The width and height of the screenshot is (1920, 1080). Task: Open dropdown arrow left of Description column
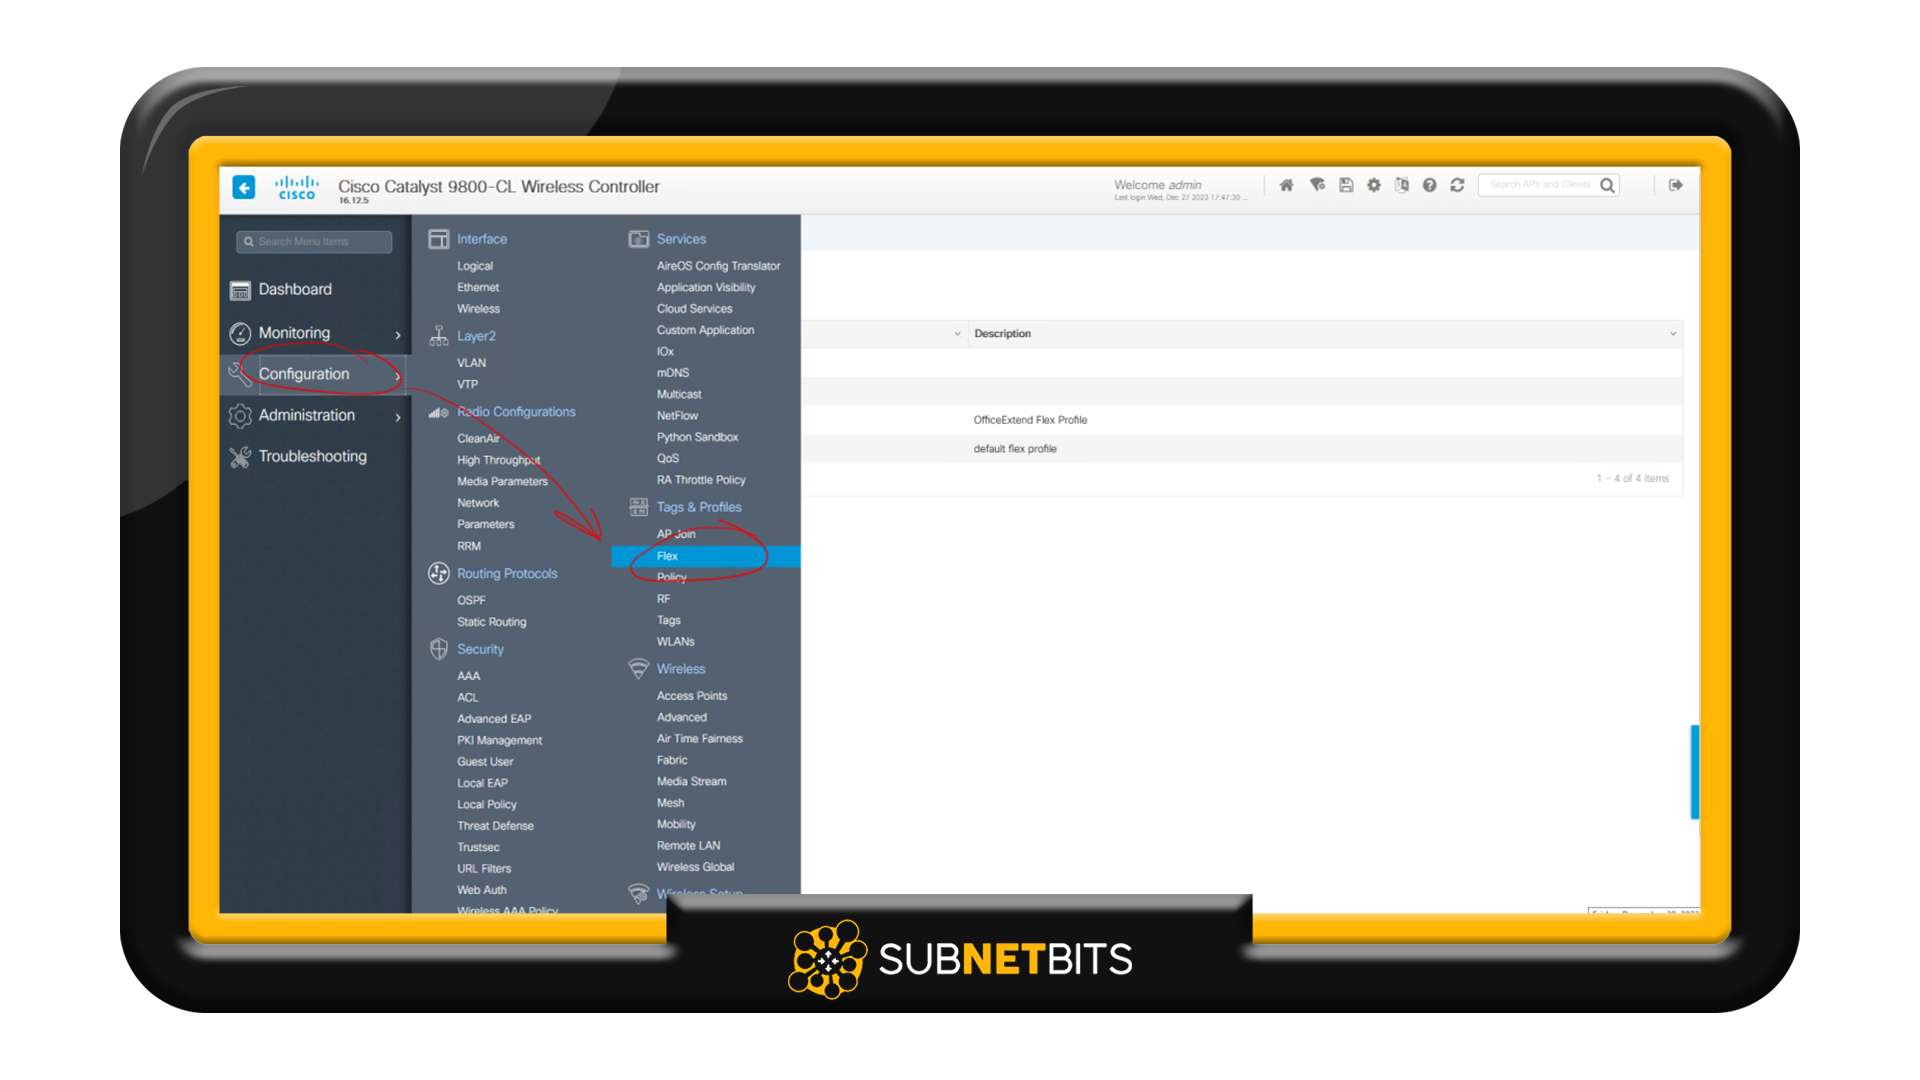coord(957,334)
